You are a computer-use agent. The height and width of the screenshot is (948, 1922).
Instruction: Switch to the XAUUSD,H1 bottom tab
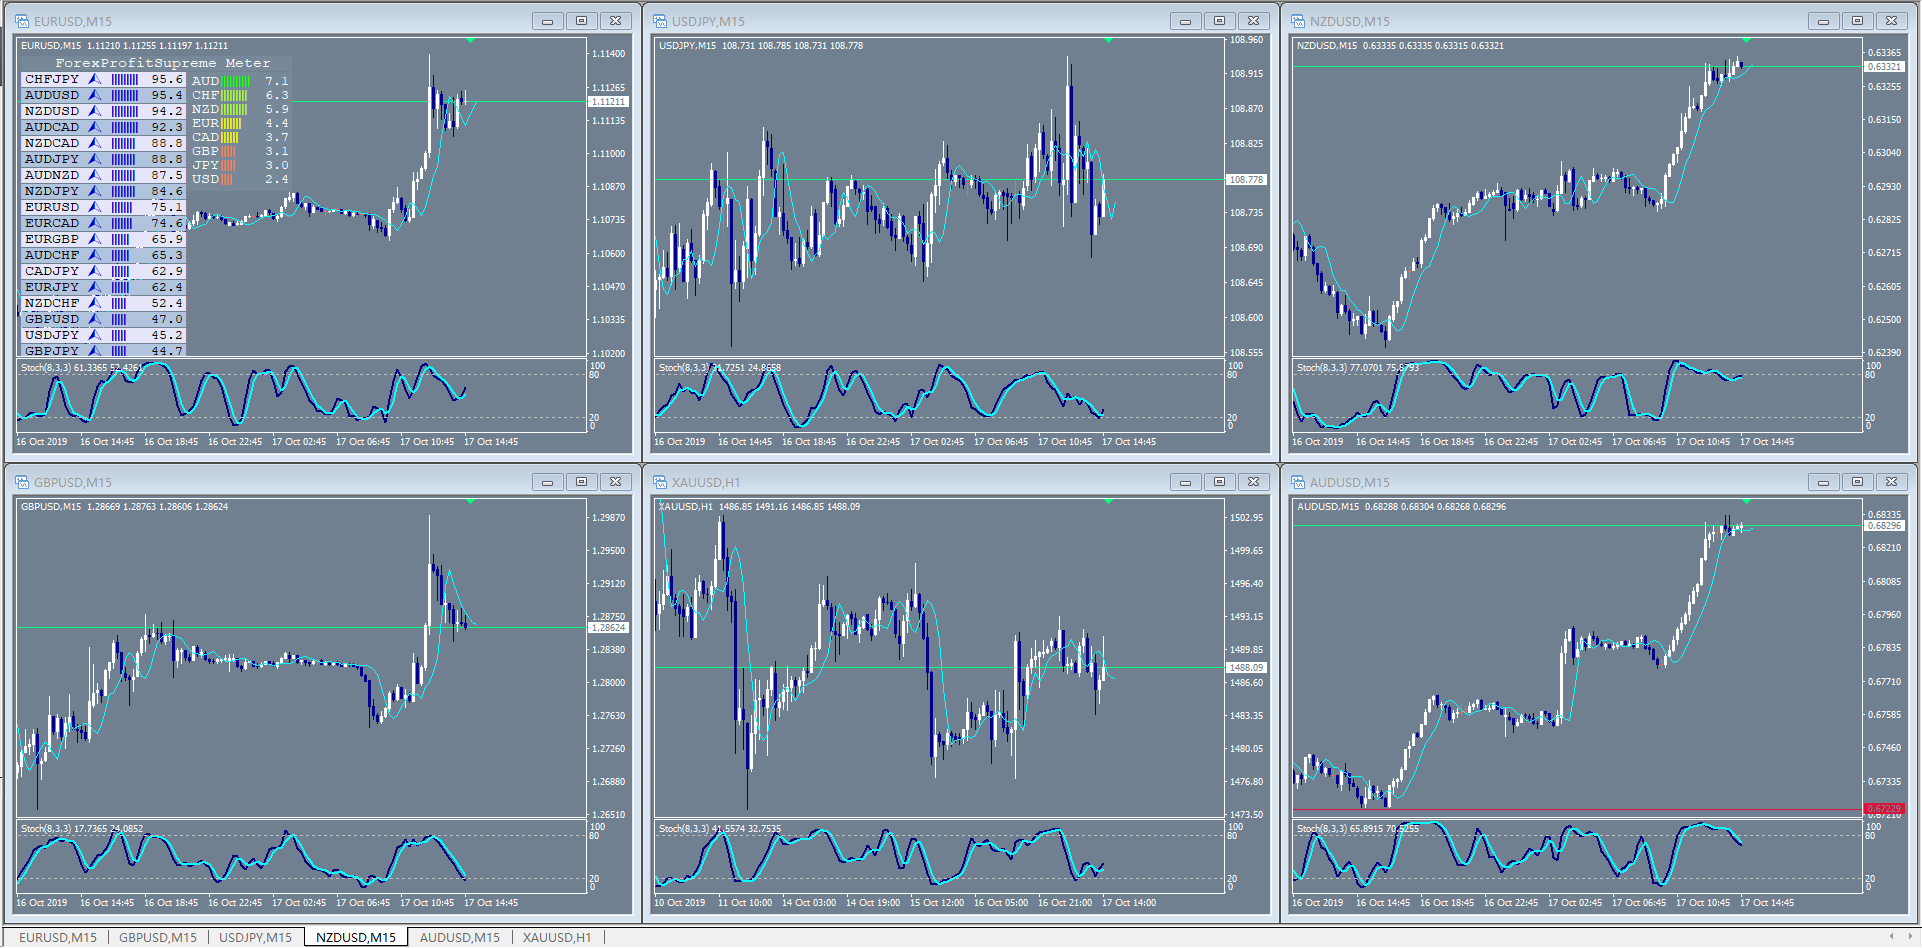click(557, 937)
